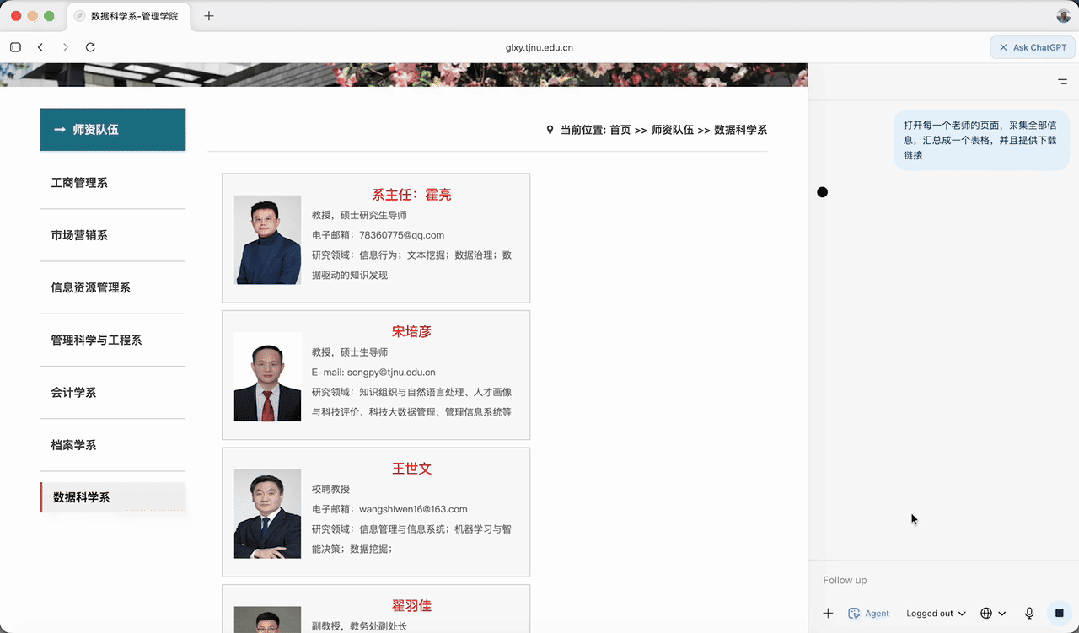The width and height of the screenshot is (1079, 633).
Task: Click 霍亮's email 78360775@qq.com
Action: point(401,235)
